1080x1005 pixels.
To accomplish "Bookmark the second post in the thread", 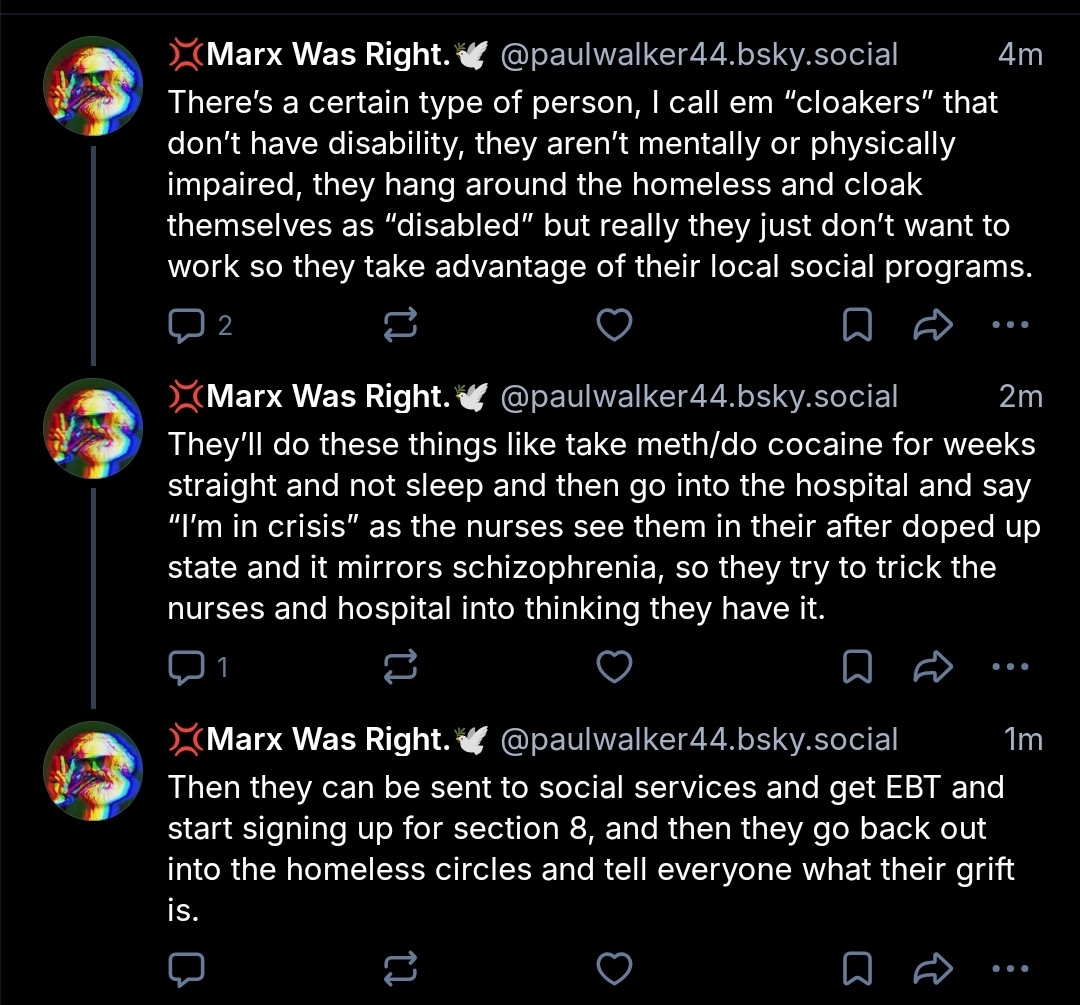I will [x=857, y=666].
